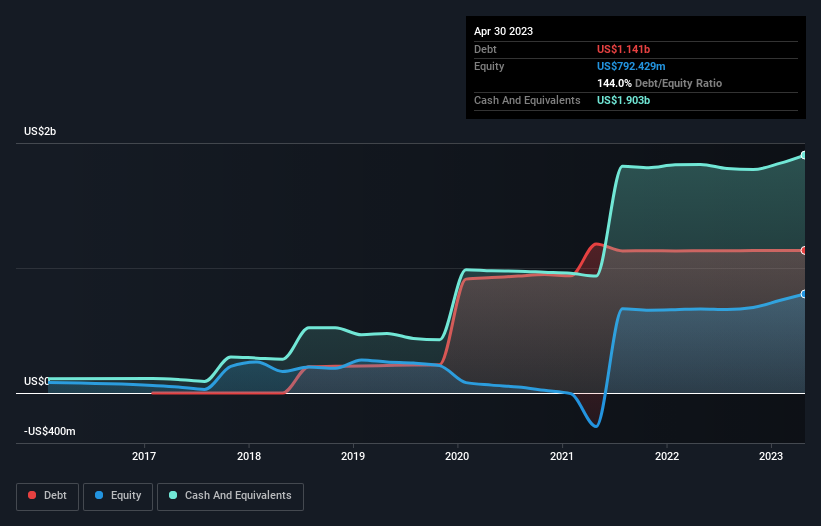
Task: Click the Apr 30 2023 tooltip date
Action: pyautogui.click(x=503, y=31)
